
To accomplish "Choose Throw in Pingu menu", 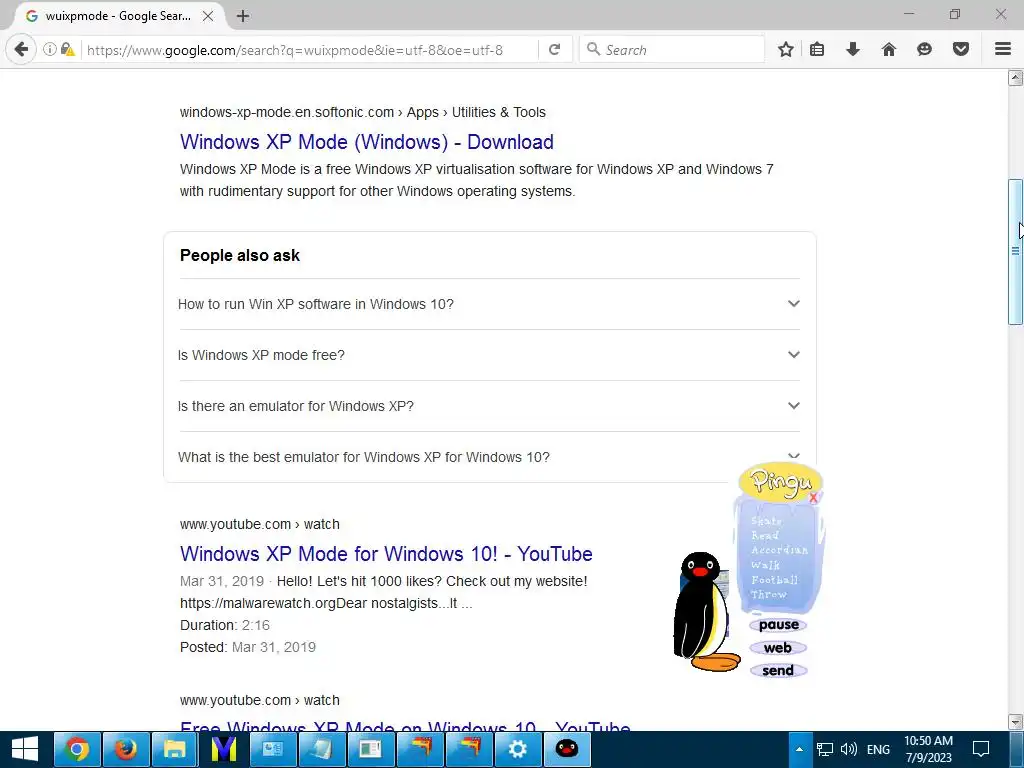I will (769, 594).
